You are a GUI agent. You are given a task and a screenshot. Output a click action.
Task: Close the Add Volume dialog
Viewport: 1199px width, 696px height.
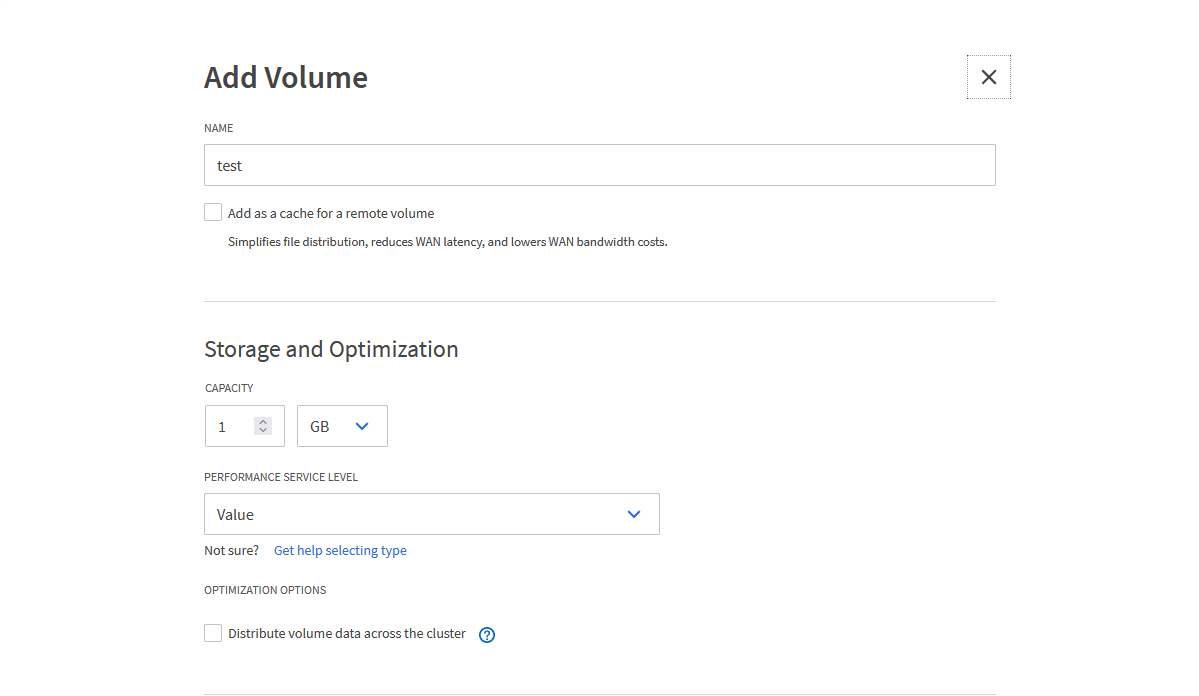(988, 77)
